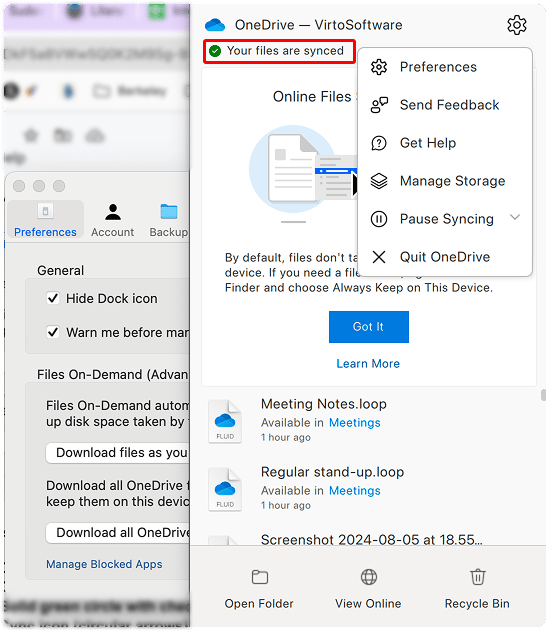546x631 pixels.
Task: Click the Send Feedback people icon
Action: [x=379, y=105]
